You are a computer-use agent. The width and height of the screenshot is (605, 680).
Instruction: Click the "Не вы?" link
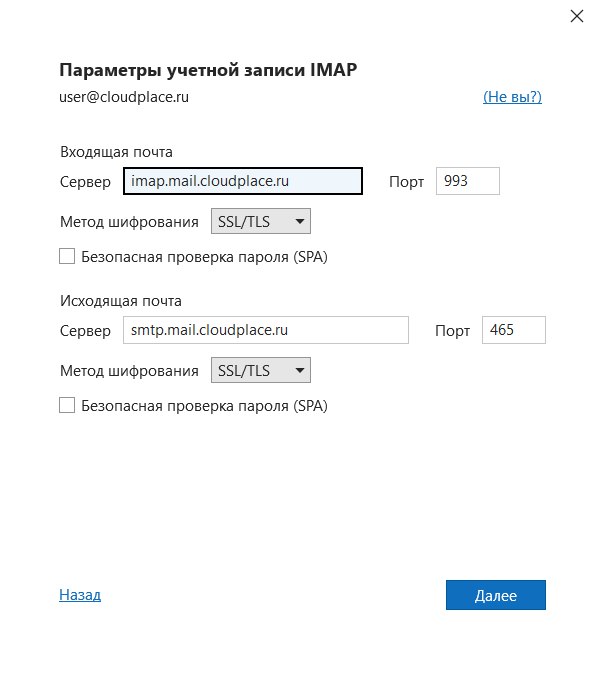click(x=512, y=97)
